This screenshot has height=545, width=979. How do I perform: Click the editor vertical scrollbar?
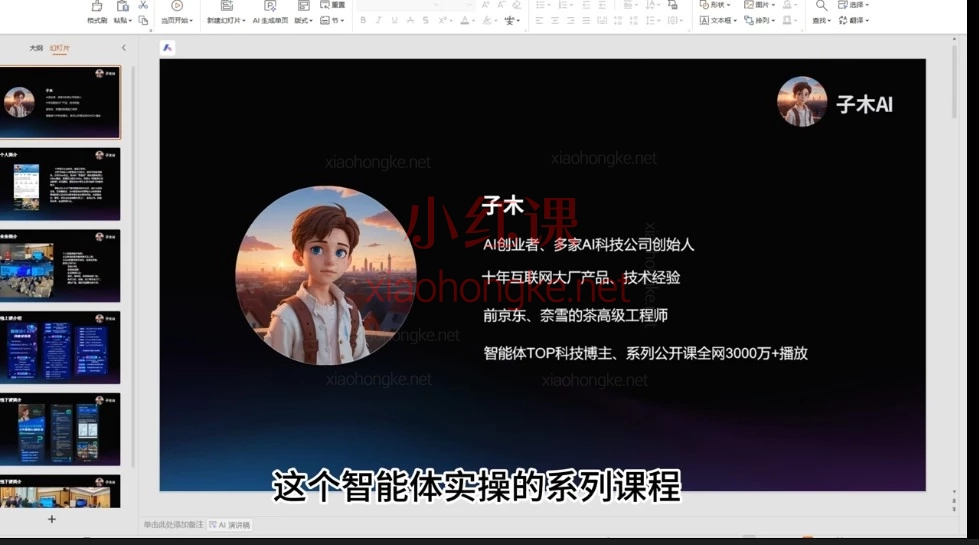tap(954, 81)
